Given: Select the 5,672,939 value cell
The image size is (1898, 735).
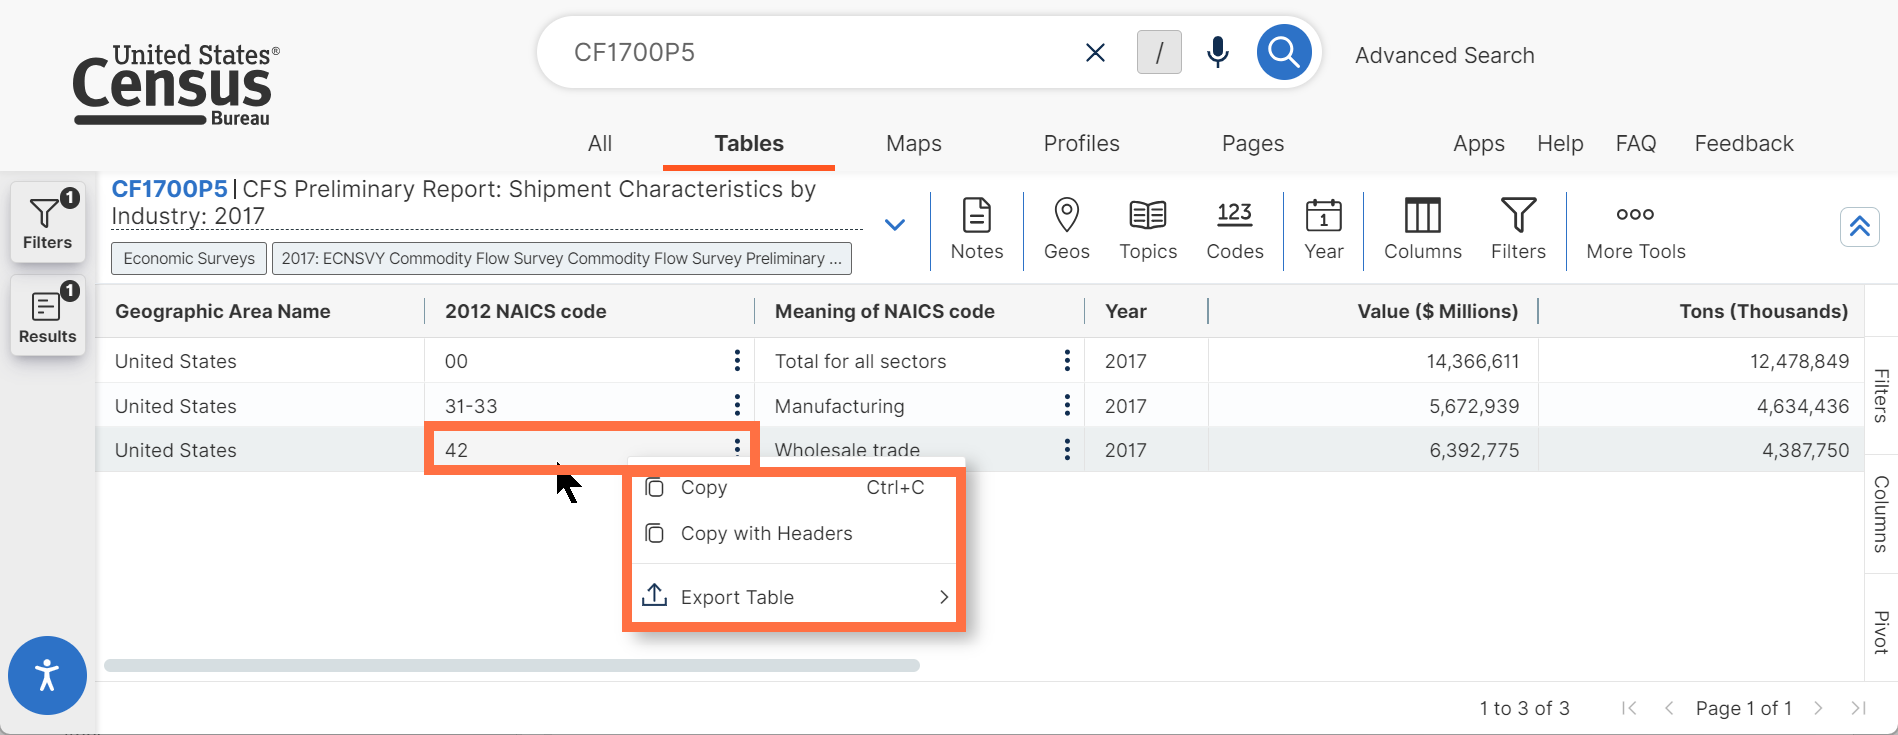Looking at the screenshot, I should 1373,406.
